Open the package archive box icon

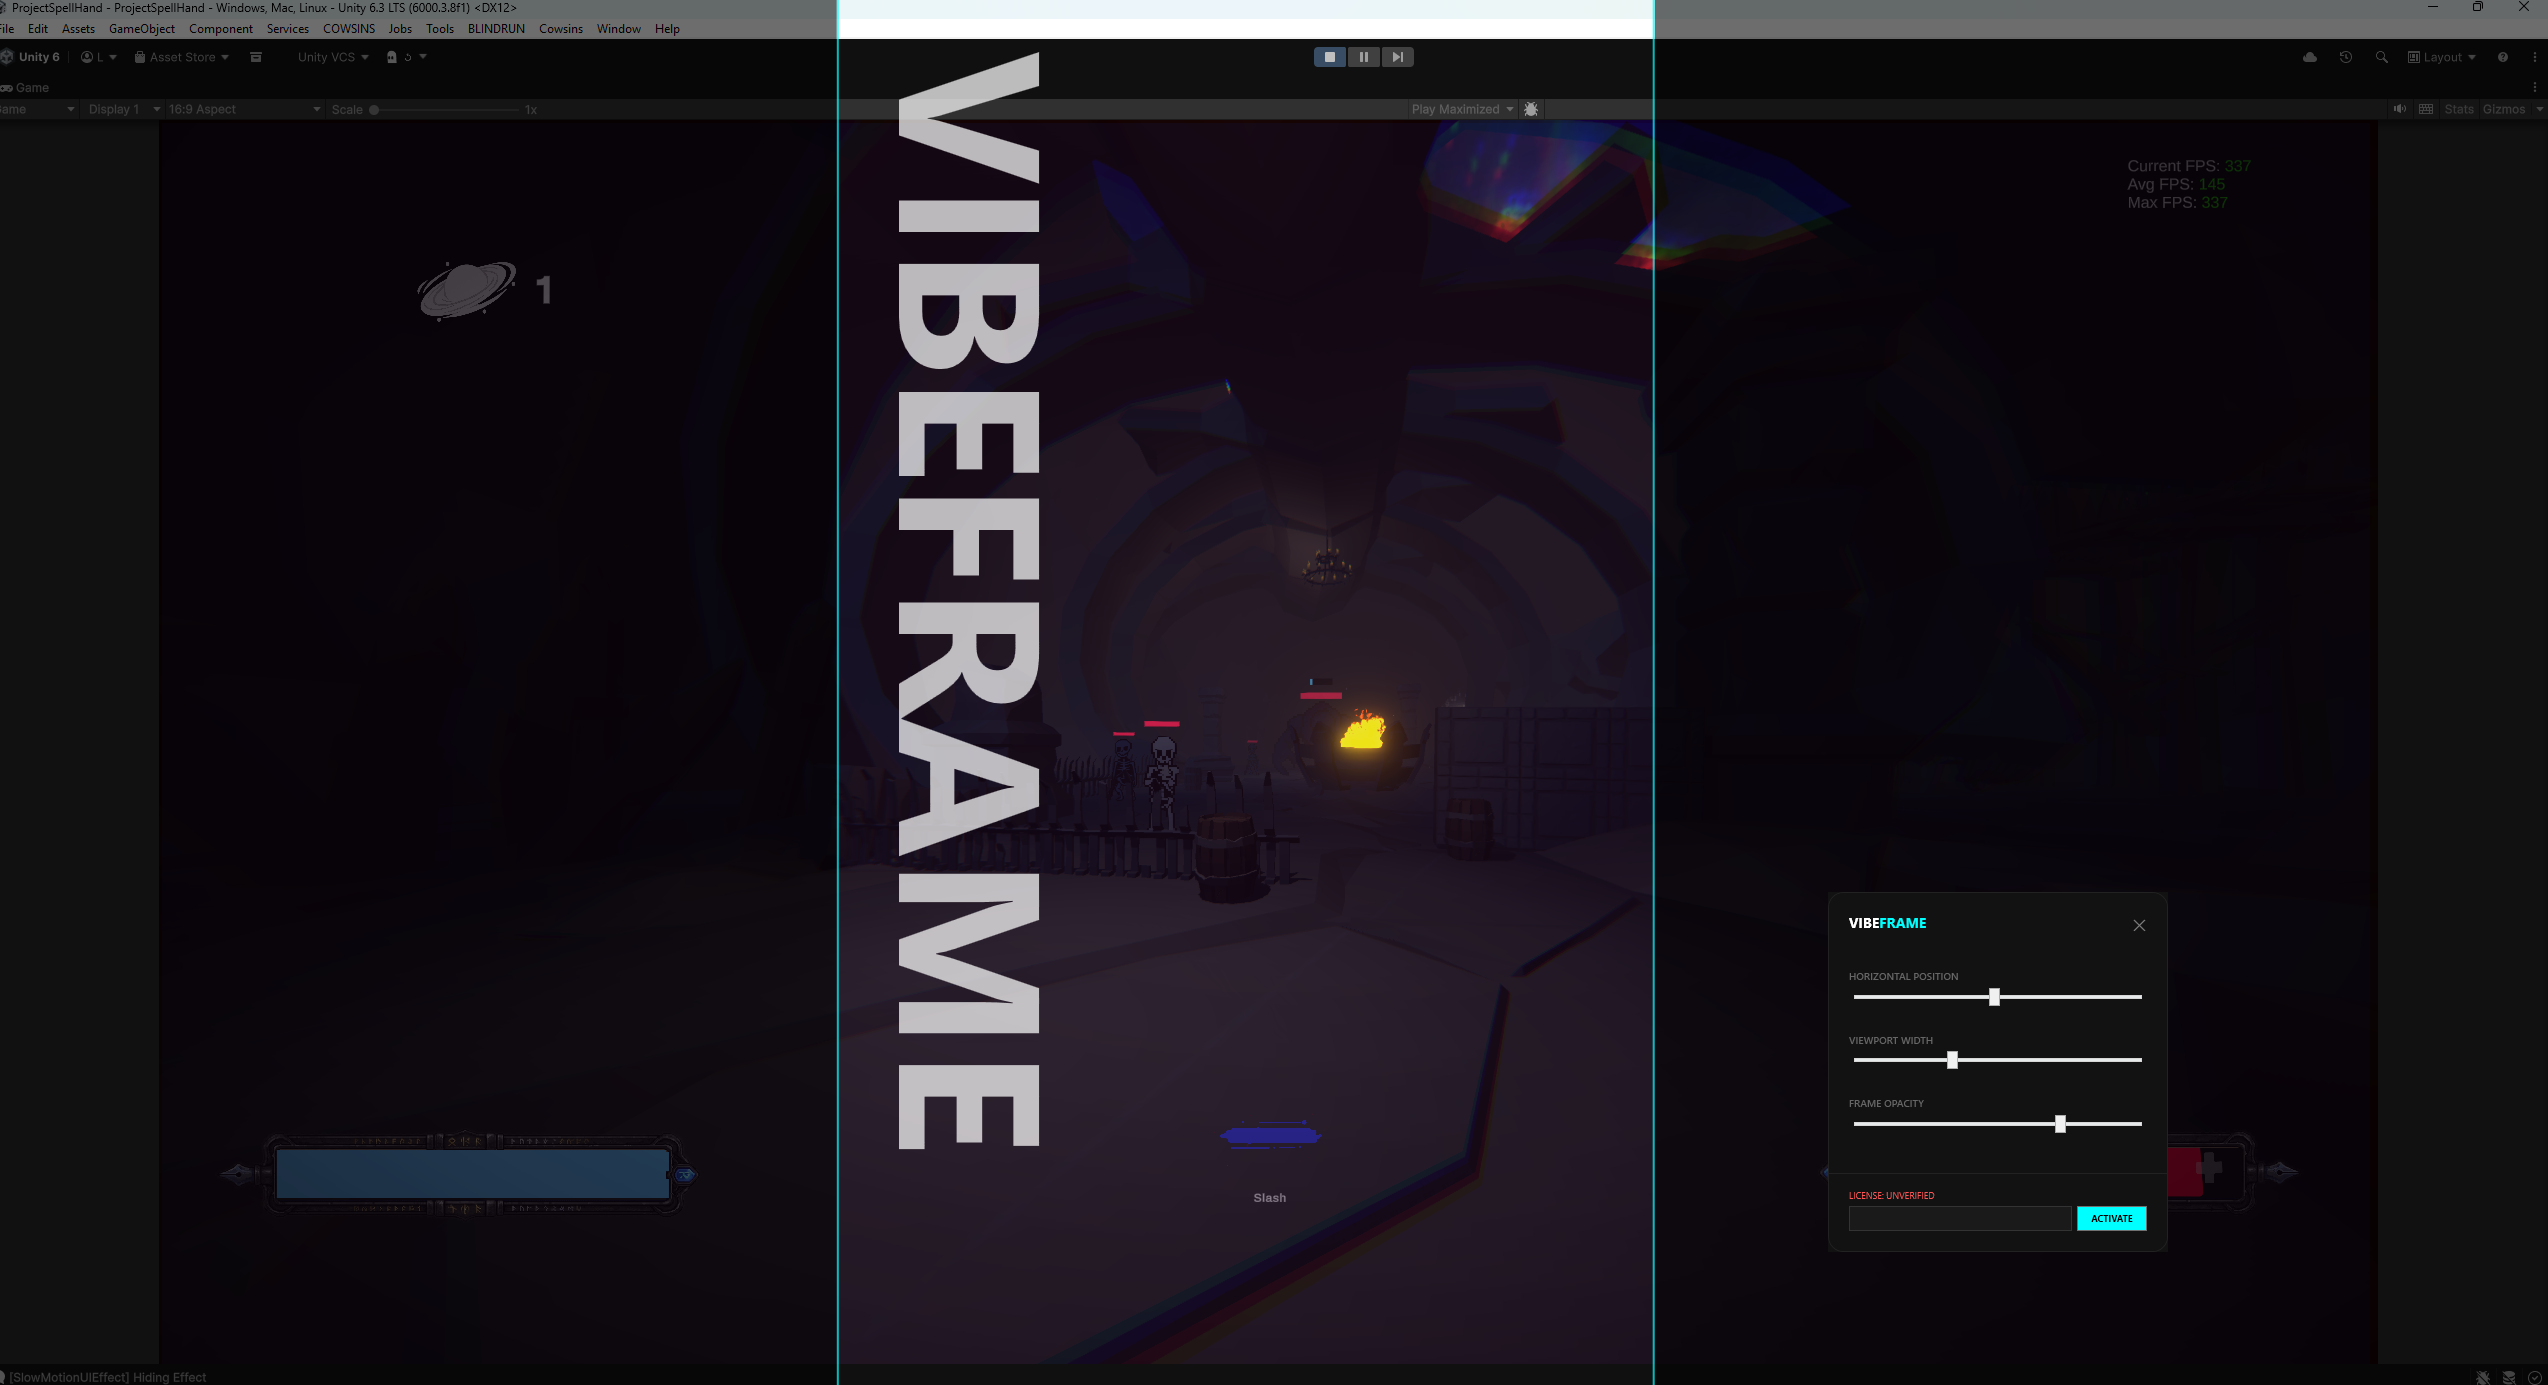[256, 57]
